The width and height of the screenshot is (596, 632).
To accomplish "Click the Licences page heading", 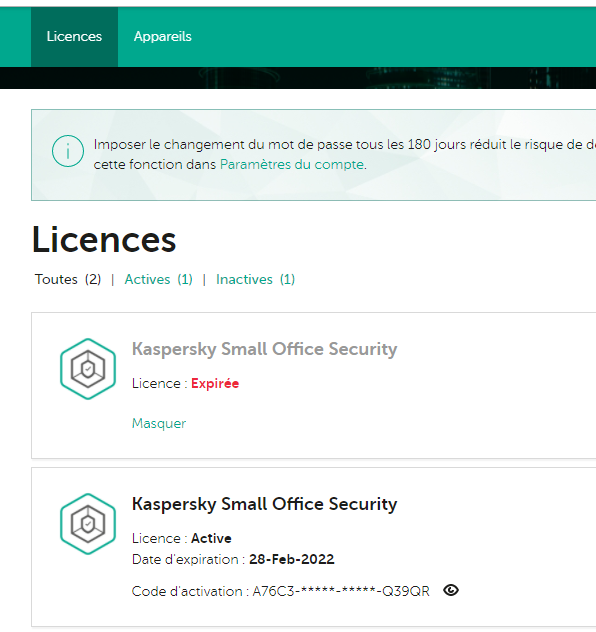I will tap(104, 240).
